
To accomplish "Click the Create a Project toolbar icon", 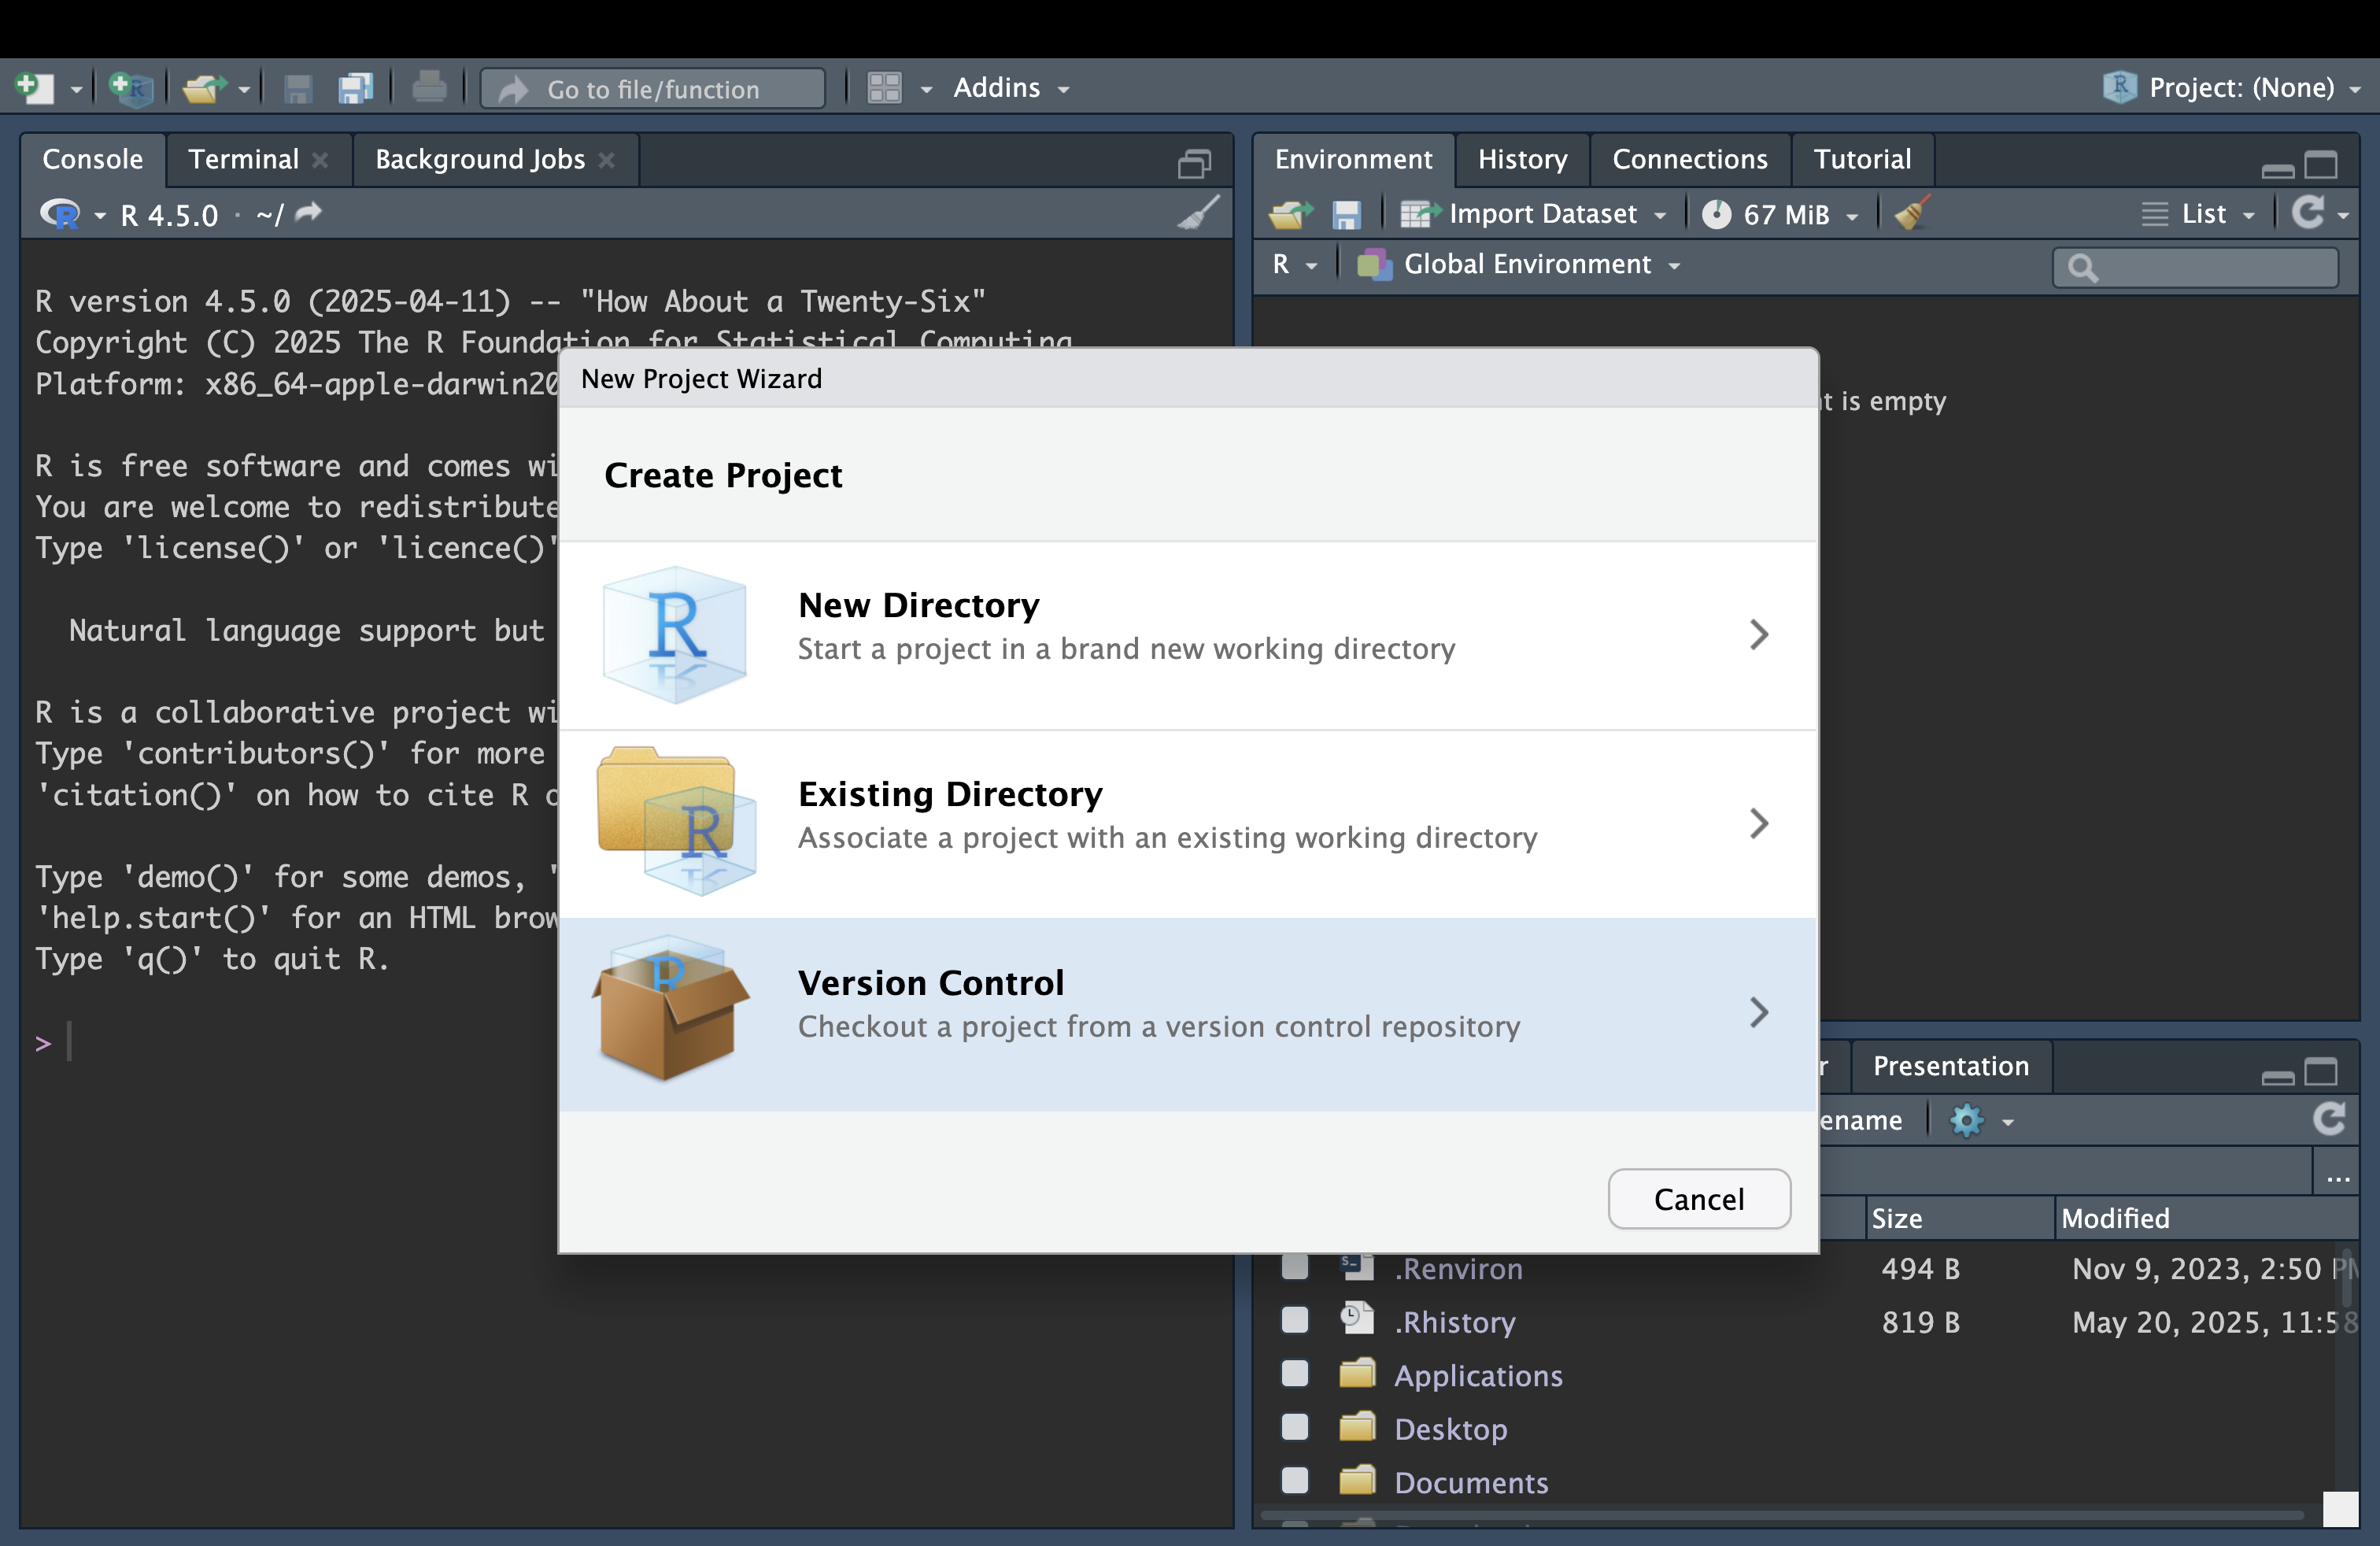I will [130, 88].
